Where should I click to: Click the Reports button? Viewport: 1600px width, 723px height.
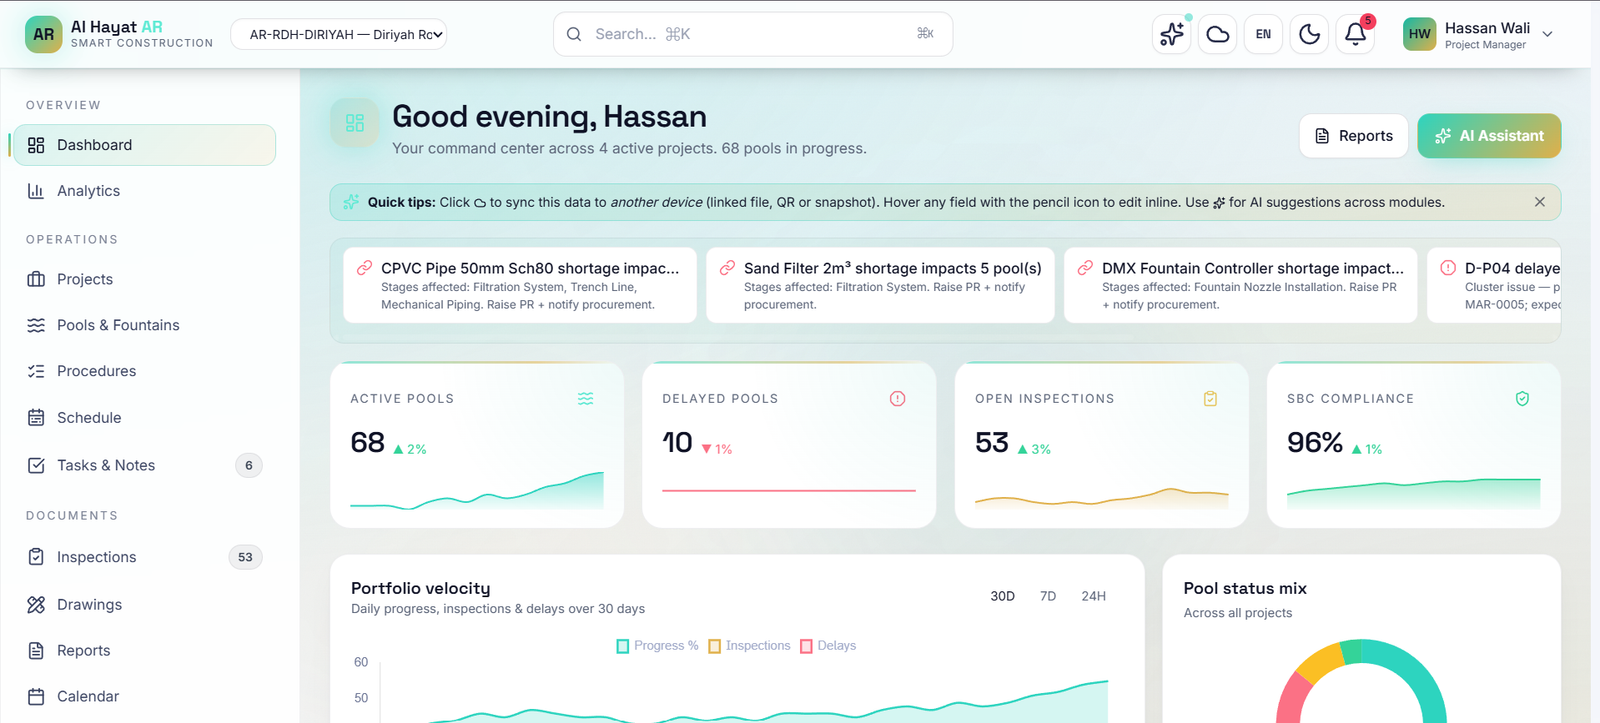tap(1353, 136)
